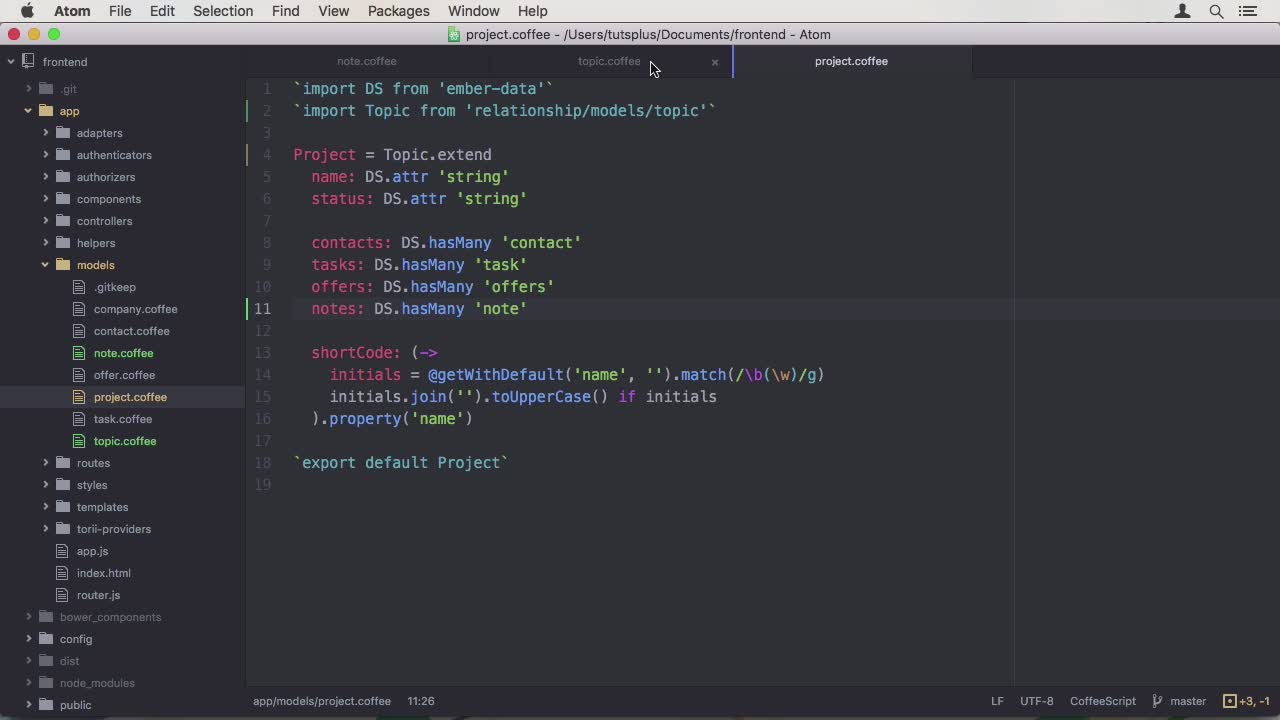Open Spotlight search icon
Image resolution: width=1280 pixels, height=720 pixels.
pyautogui.click(x=1216, y=11)
